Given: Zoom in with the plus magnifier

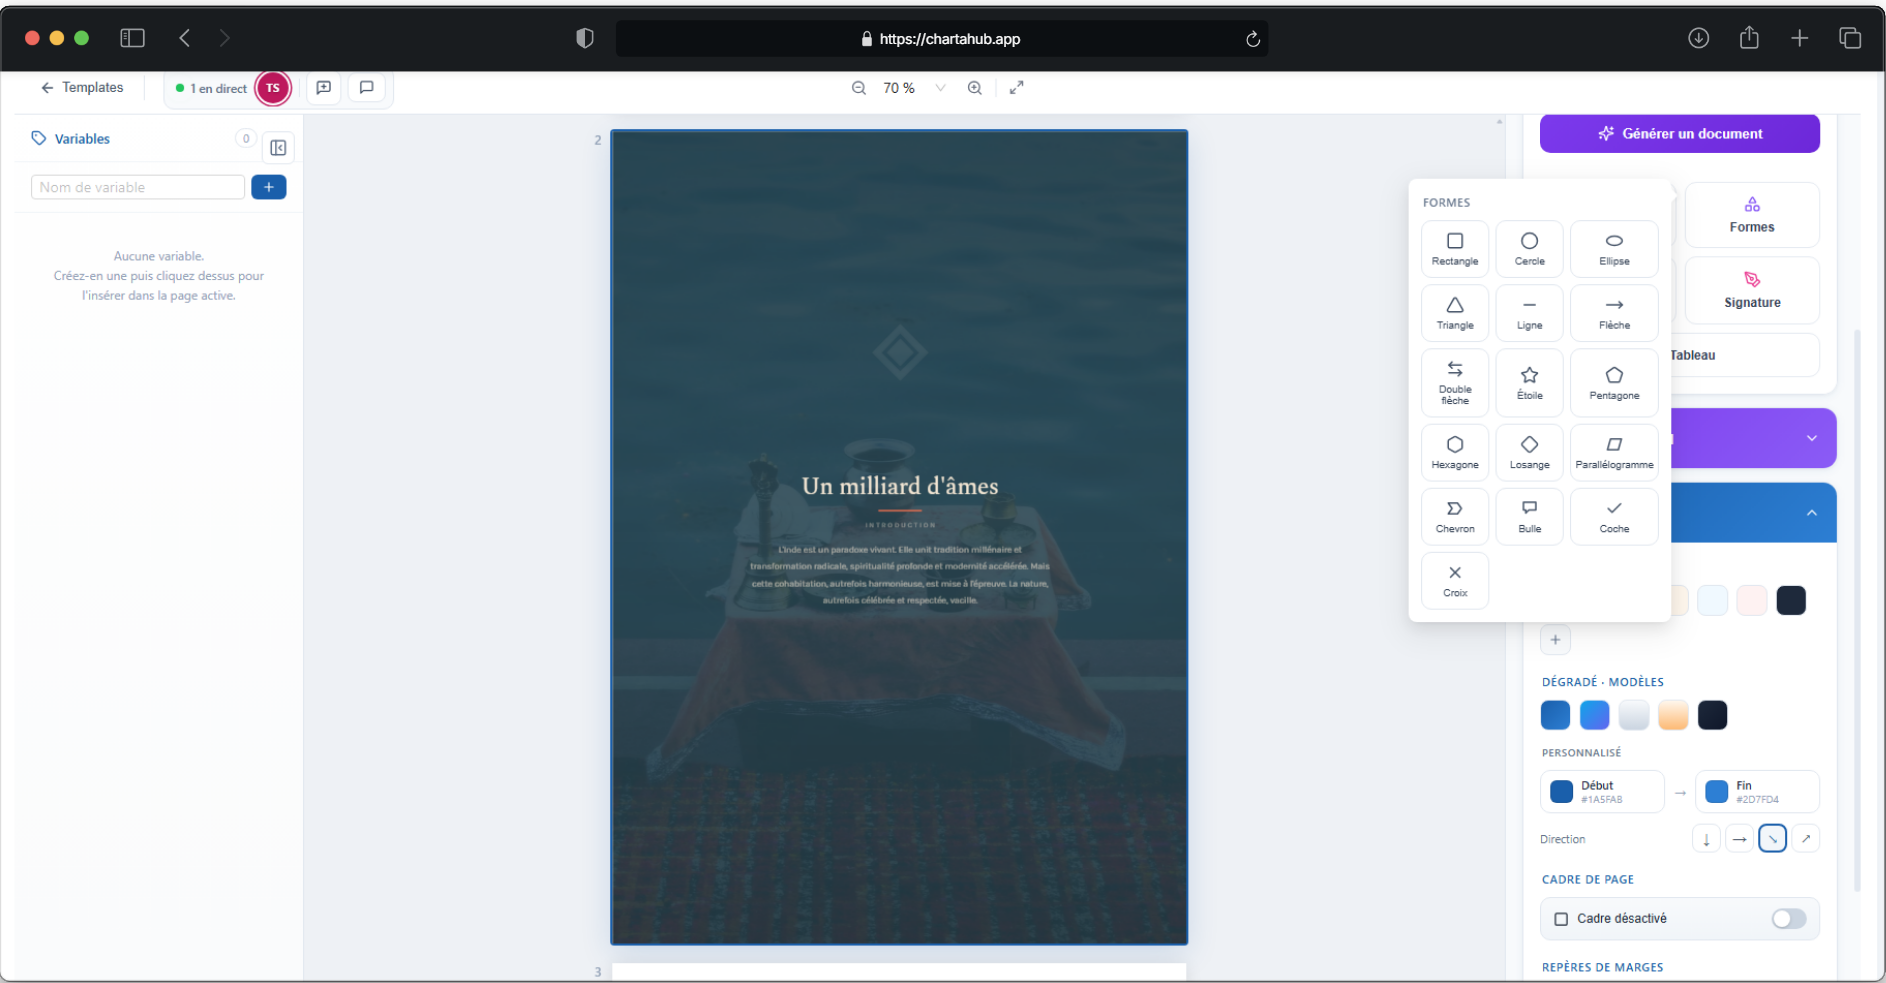Looking at the screenshot, I should pyautogui.click(x=975, y=88).
